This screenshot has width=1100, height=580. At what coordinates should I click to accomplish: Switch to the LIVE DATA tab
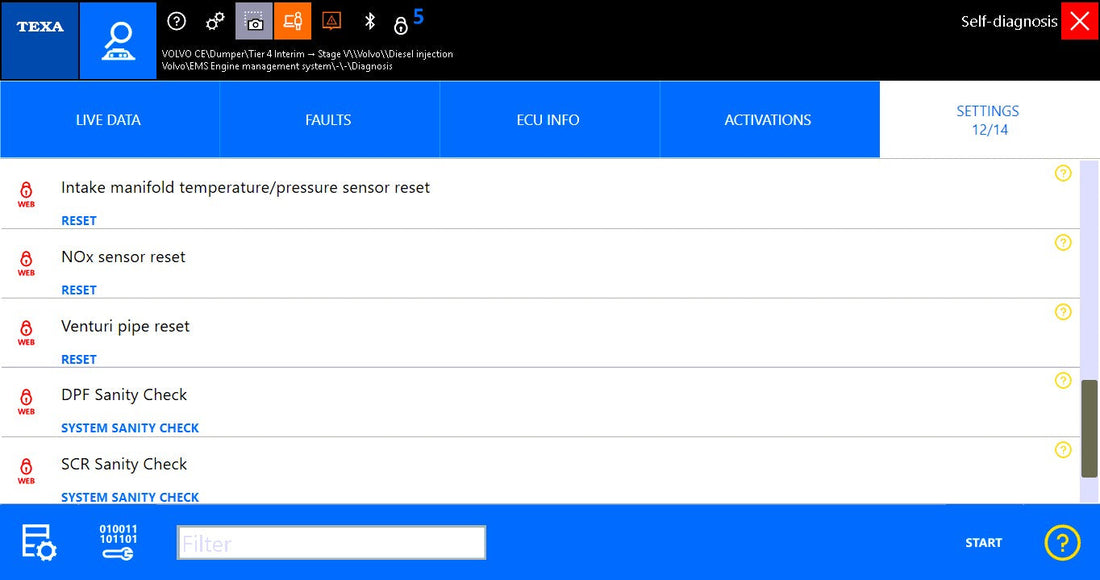tap(109, 119)
